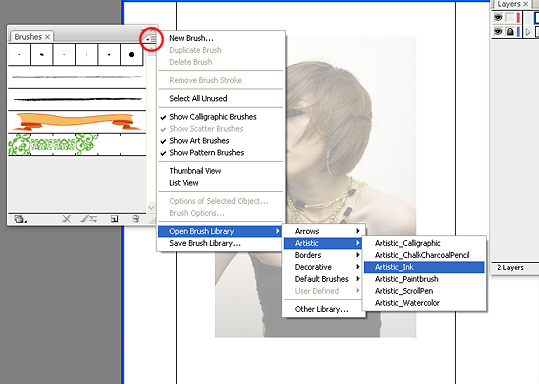Viewport: 539px width, 384px height.
Task: Choose Save Brush Library…
Action: point(221,243)
